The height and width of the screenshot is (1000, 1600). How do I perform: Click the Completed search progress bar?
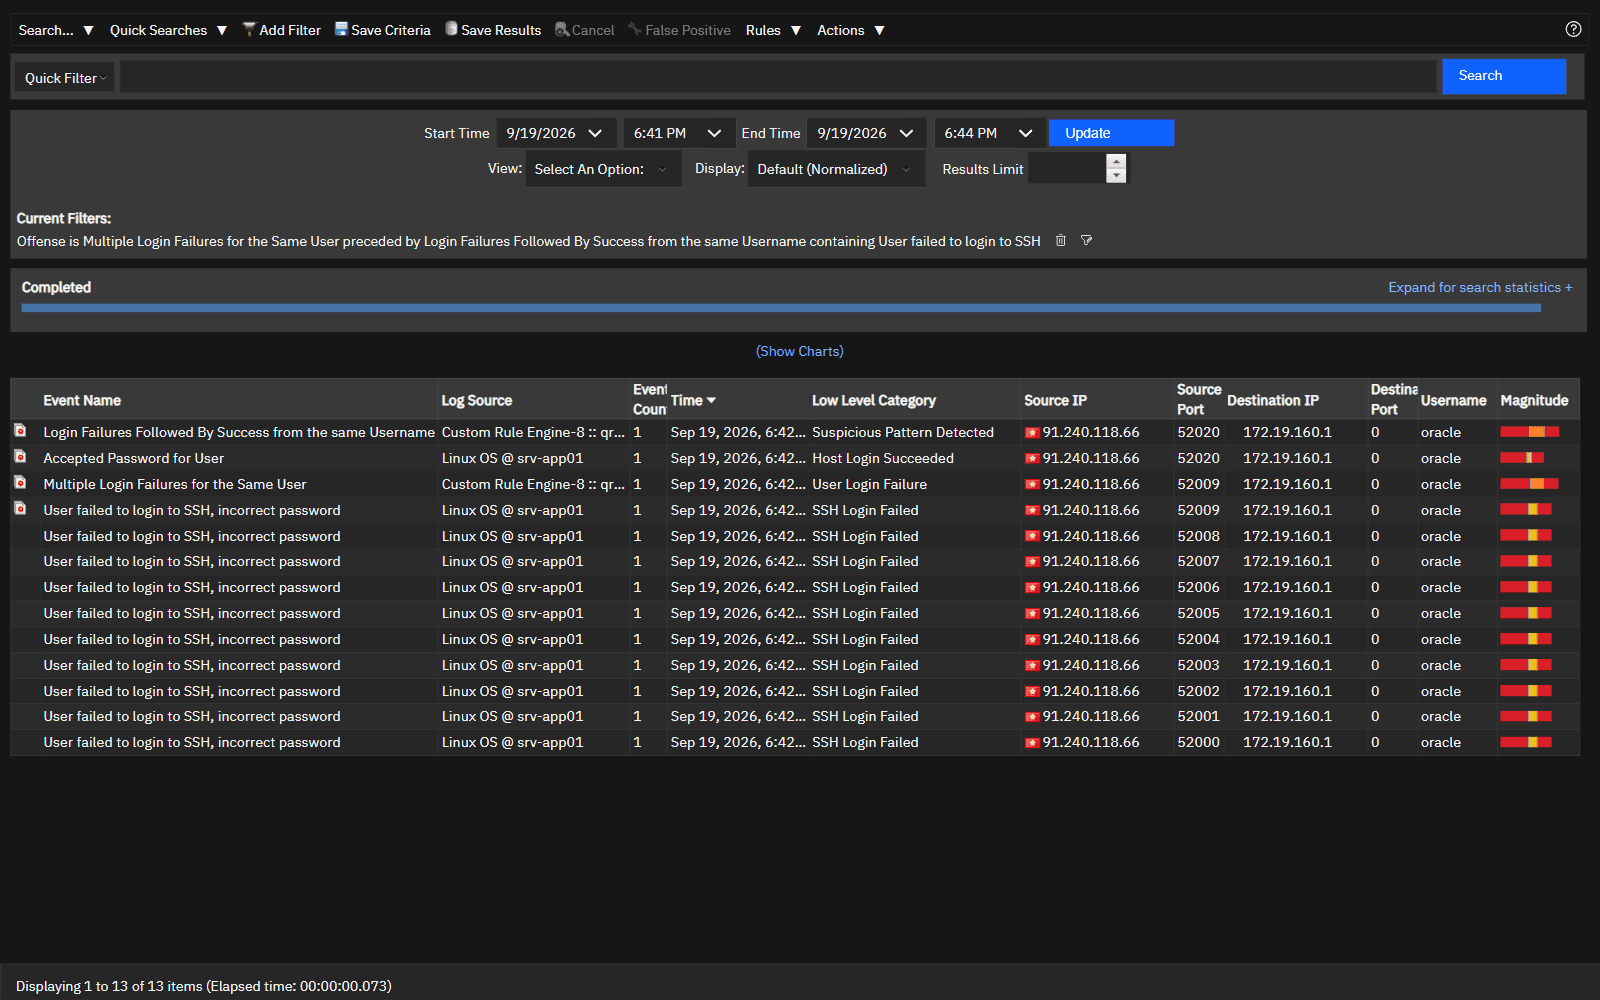781,308
